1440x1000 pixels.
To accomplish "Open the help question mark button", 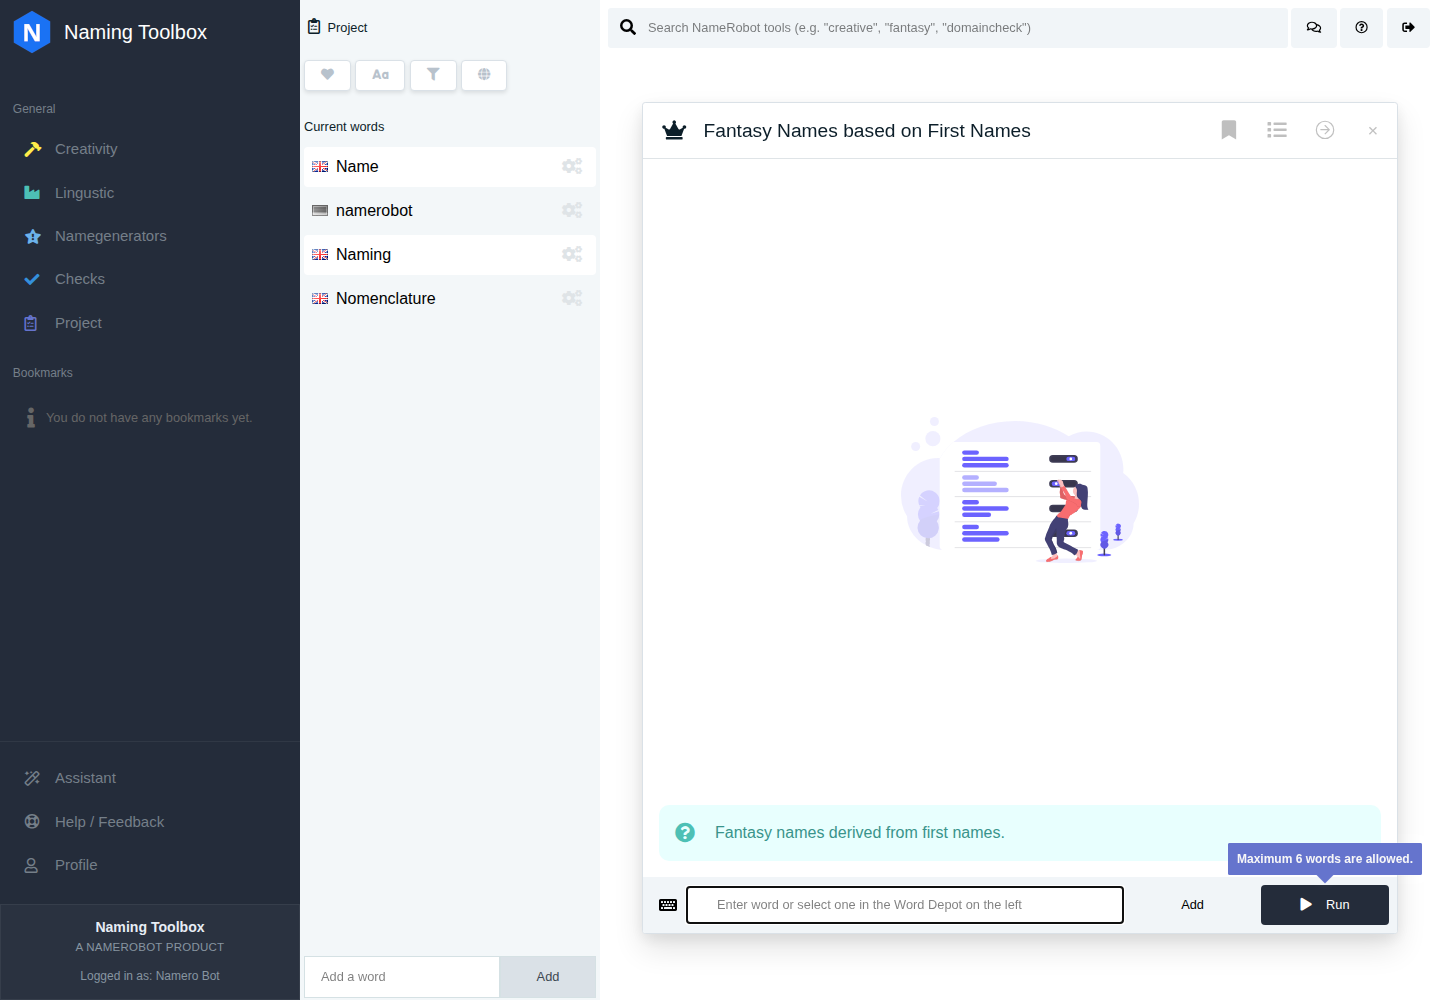I will coord(1361,28).
